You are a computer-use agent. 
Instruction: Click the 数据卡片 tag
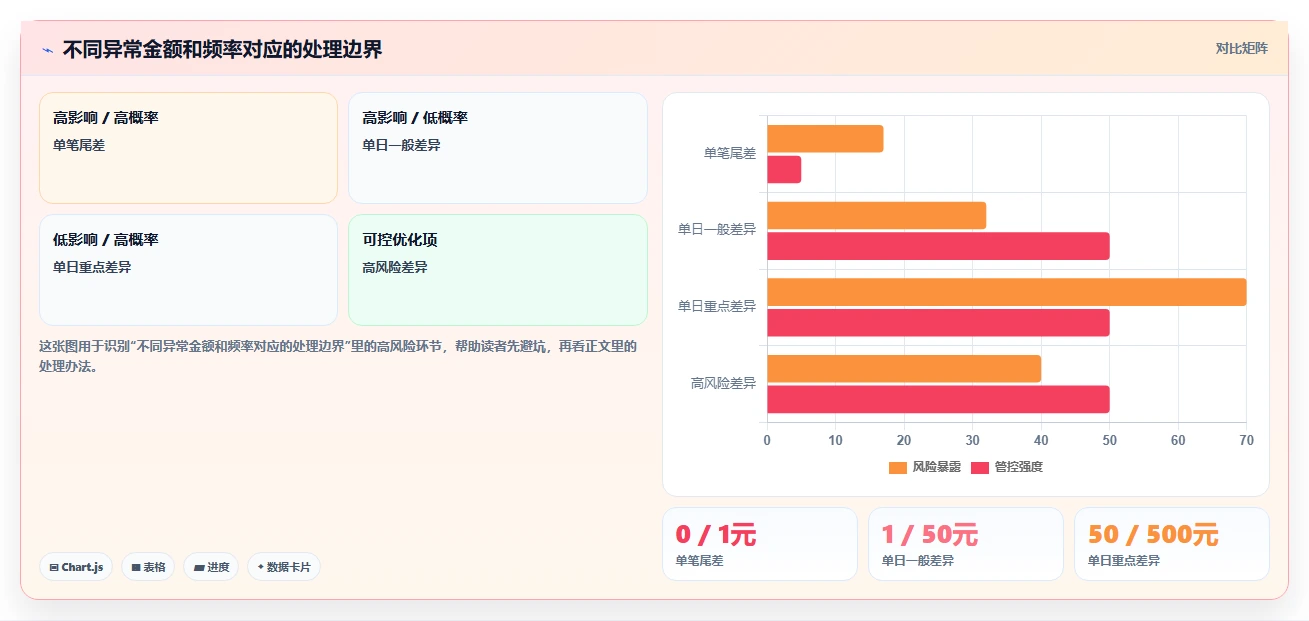(284, 567)
